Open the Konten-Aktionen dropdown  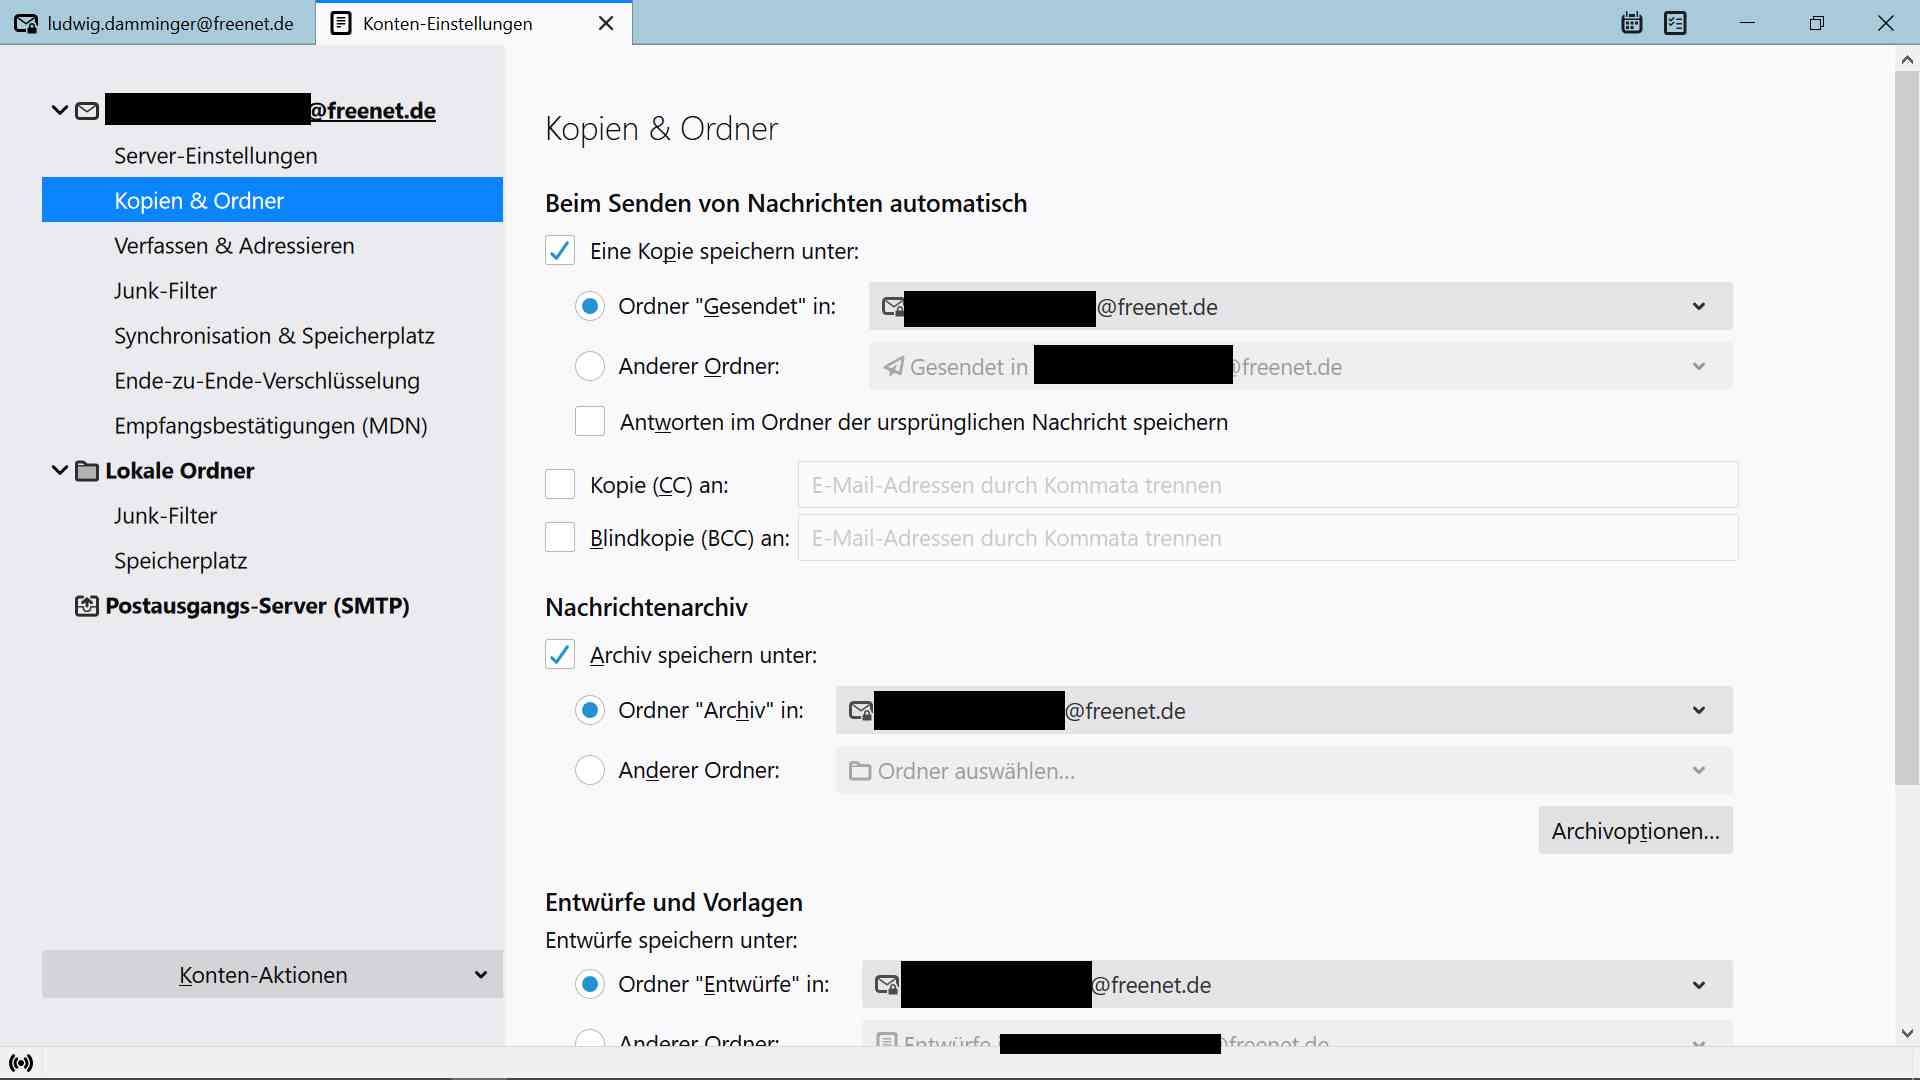pyautogui.click(x=272, y=975)
